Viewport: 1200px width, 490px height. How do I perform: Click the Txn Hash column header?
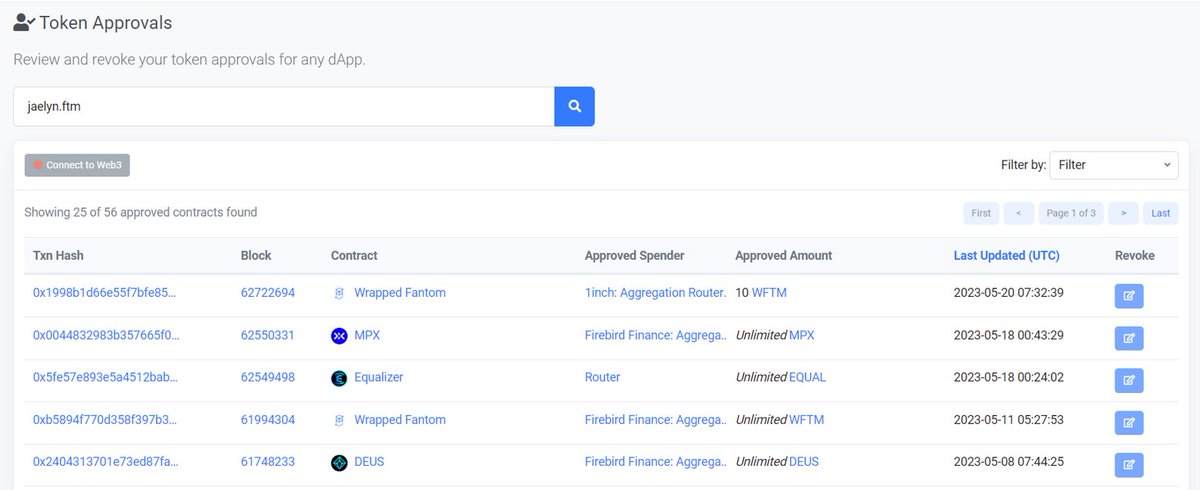(58, 256)
